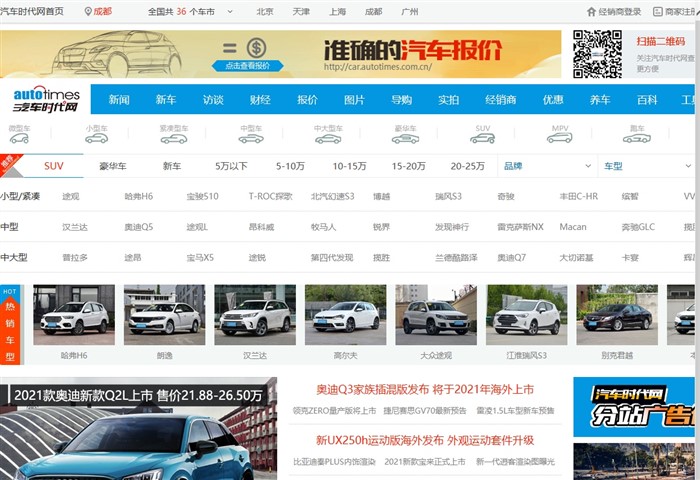Viewport: 700px width, 480px height.
Task: Choose 北京 city link
Action: [265, 12]
